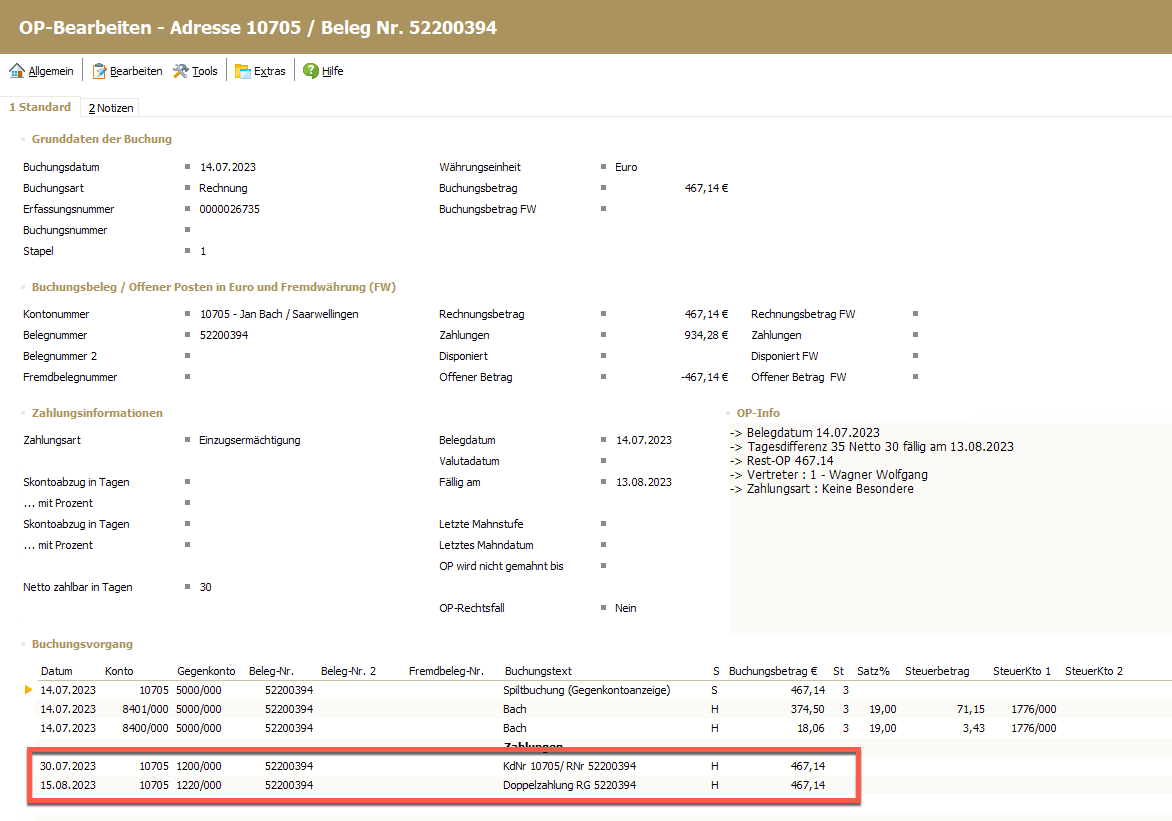Select the Doppelzahlung RG 5220394 payment row

[570, 786]
